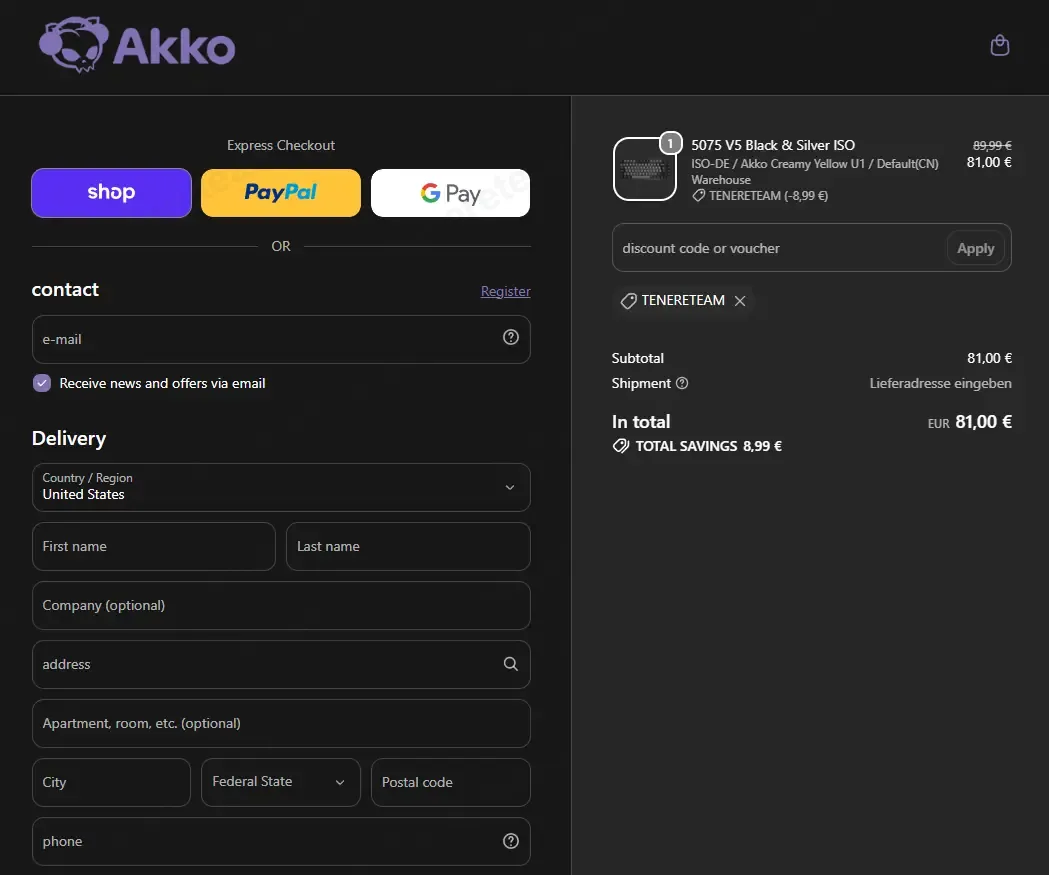The height and width of the screenshot is (875, 1049).
Task: Click the Subtotal label
Action: tap(638, 358)
